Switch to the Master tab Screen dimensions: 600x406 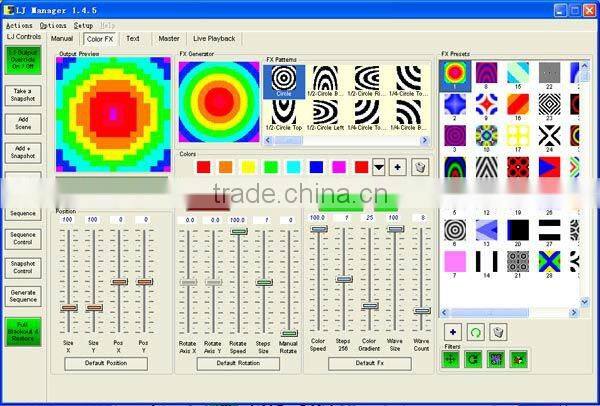click(169, 38)
